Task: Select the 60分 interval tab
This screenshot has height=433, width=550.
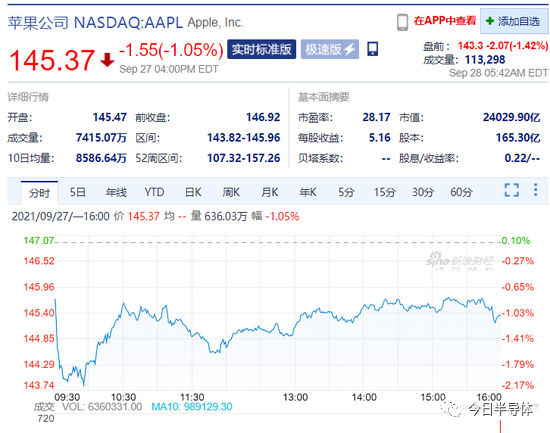Action: [461, 192]
